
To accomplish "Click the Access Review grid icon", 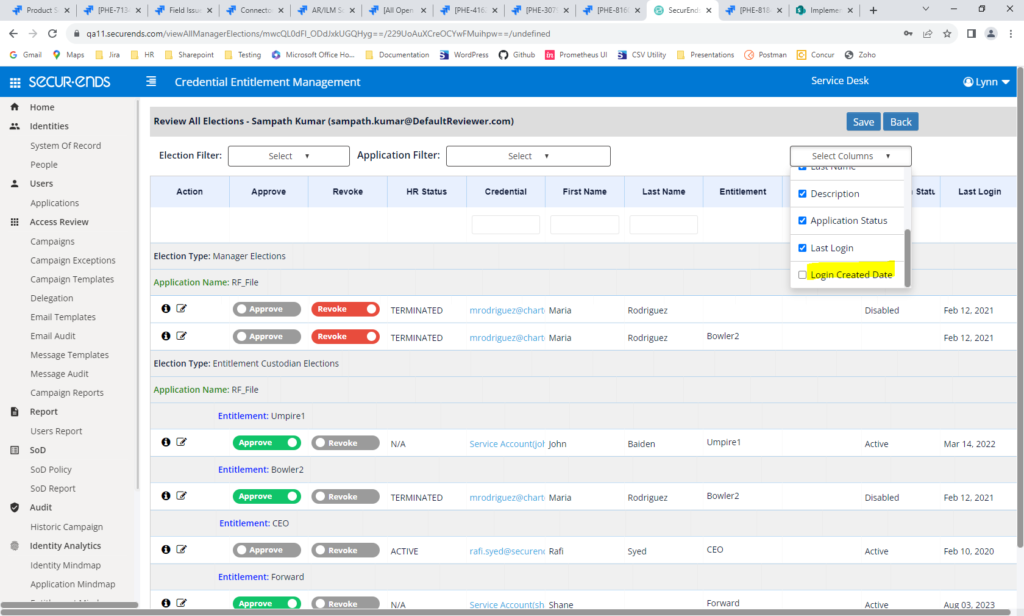I will pos(14,222).
